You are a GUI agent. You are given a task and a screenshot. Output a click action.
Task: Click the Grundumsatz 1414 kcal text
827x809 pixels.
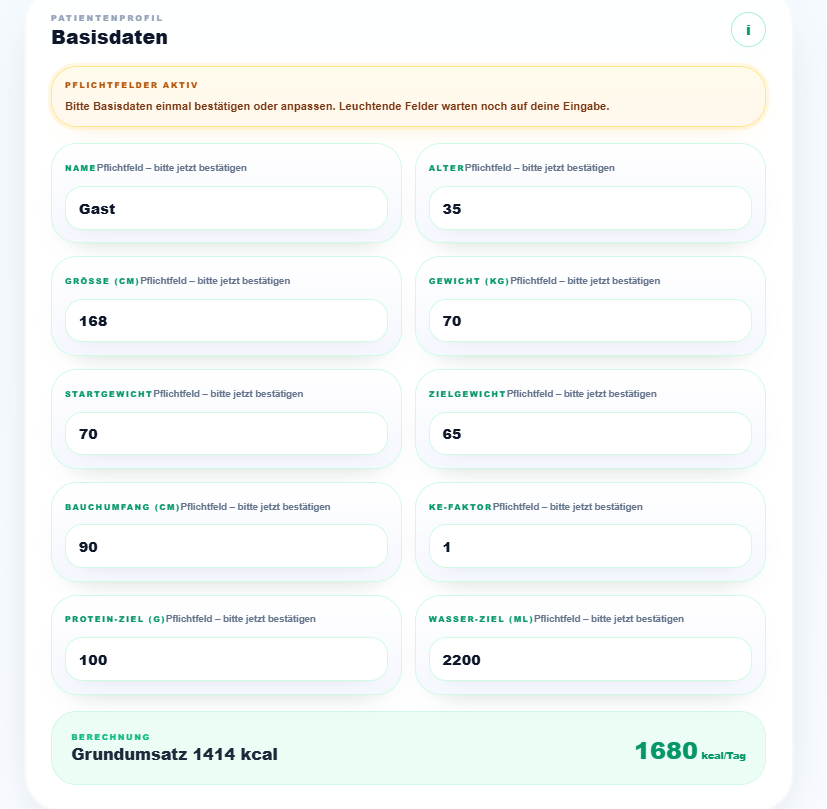tap(175, 754)
